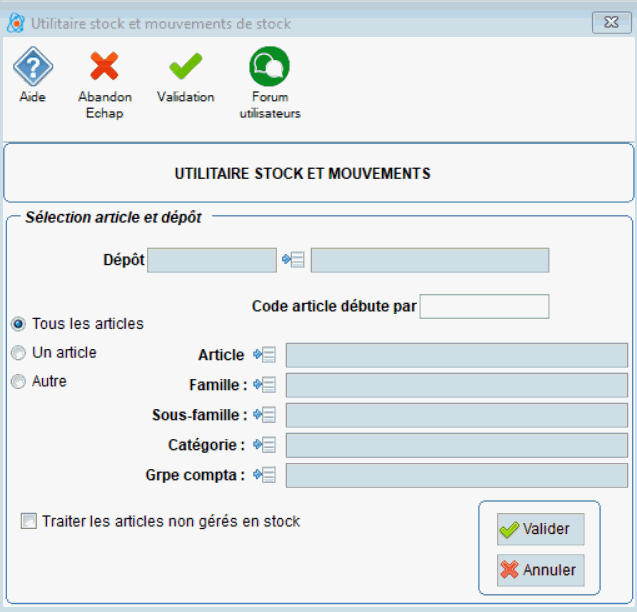Click the Dépôt code input field
This screenshot has width=637, height=612.
(211, 261)
